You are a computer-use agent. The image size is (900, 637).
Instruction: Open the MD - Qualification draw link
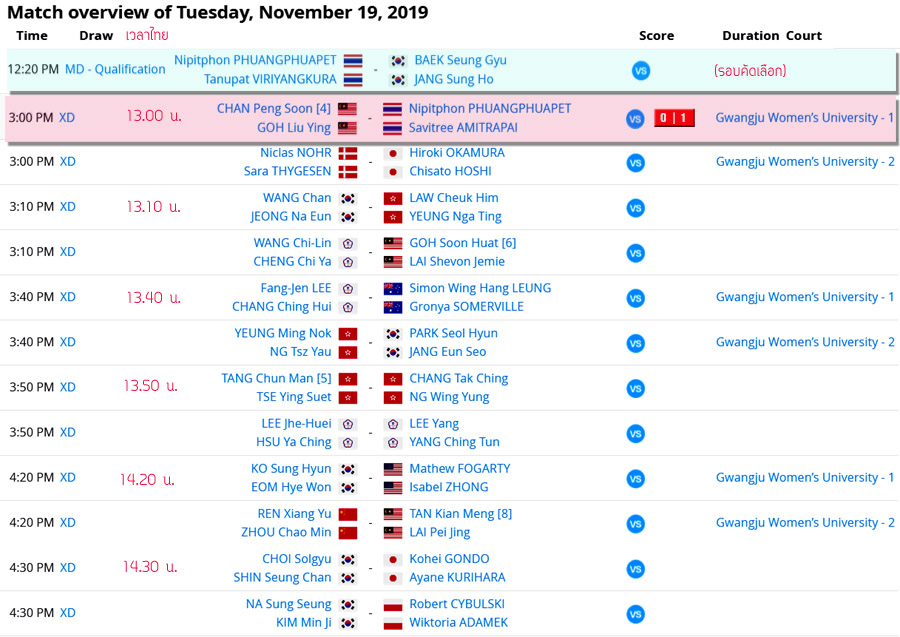(x=115, y=69)
